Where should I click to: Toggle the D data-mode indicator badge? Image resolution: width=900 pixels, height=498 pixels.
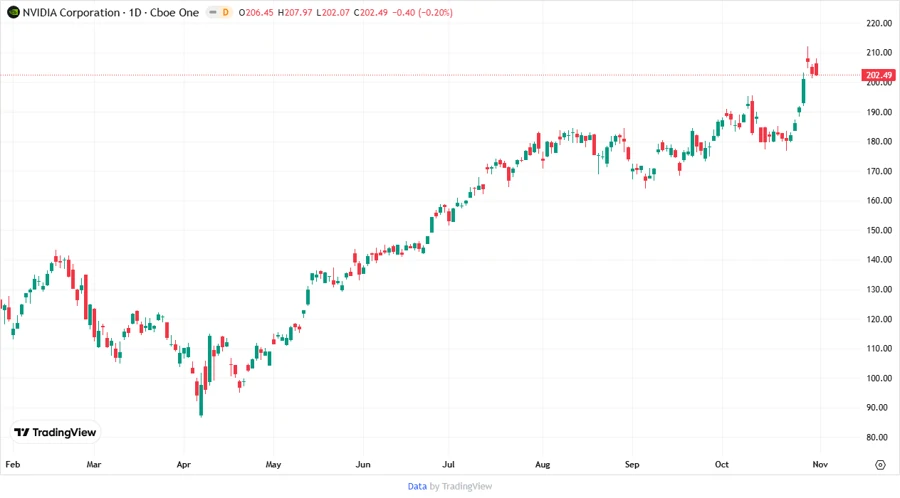click(x=226, y=12)
